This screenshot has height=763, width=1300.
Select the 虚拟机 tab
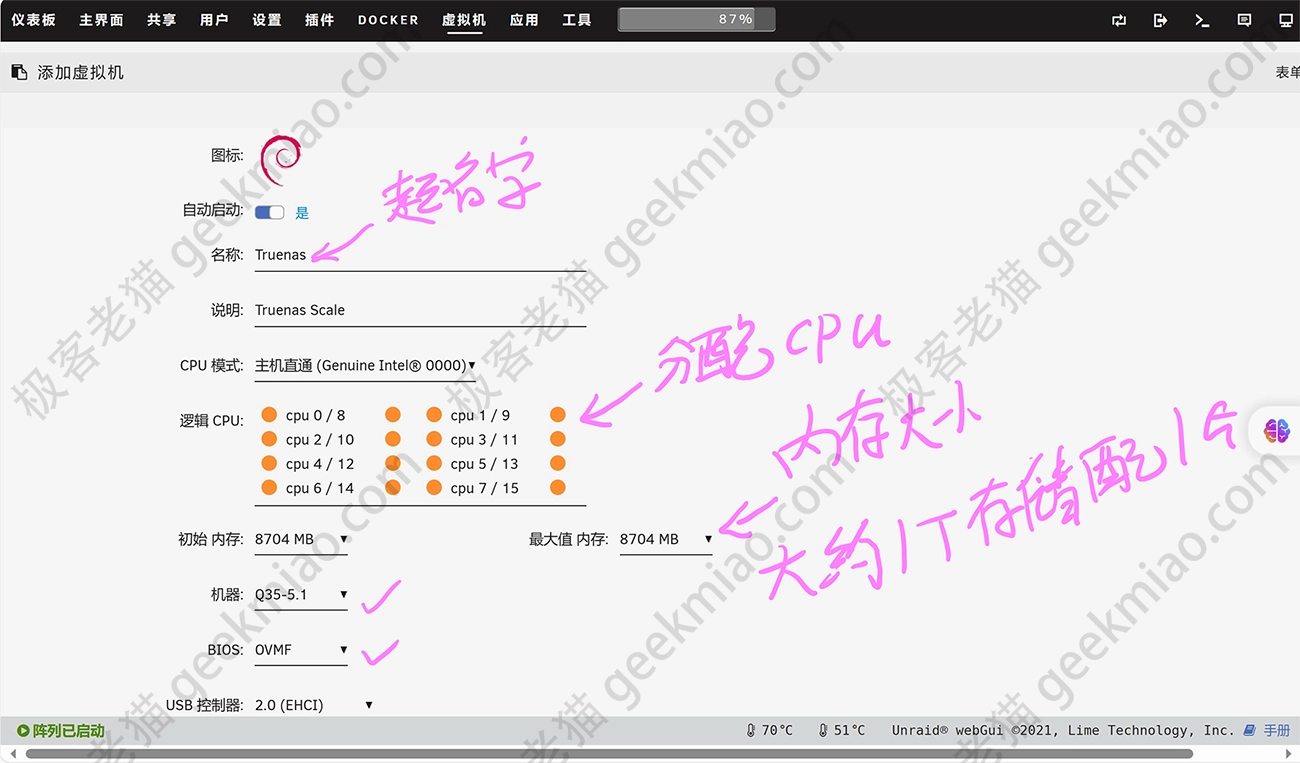464,20
